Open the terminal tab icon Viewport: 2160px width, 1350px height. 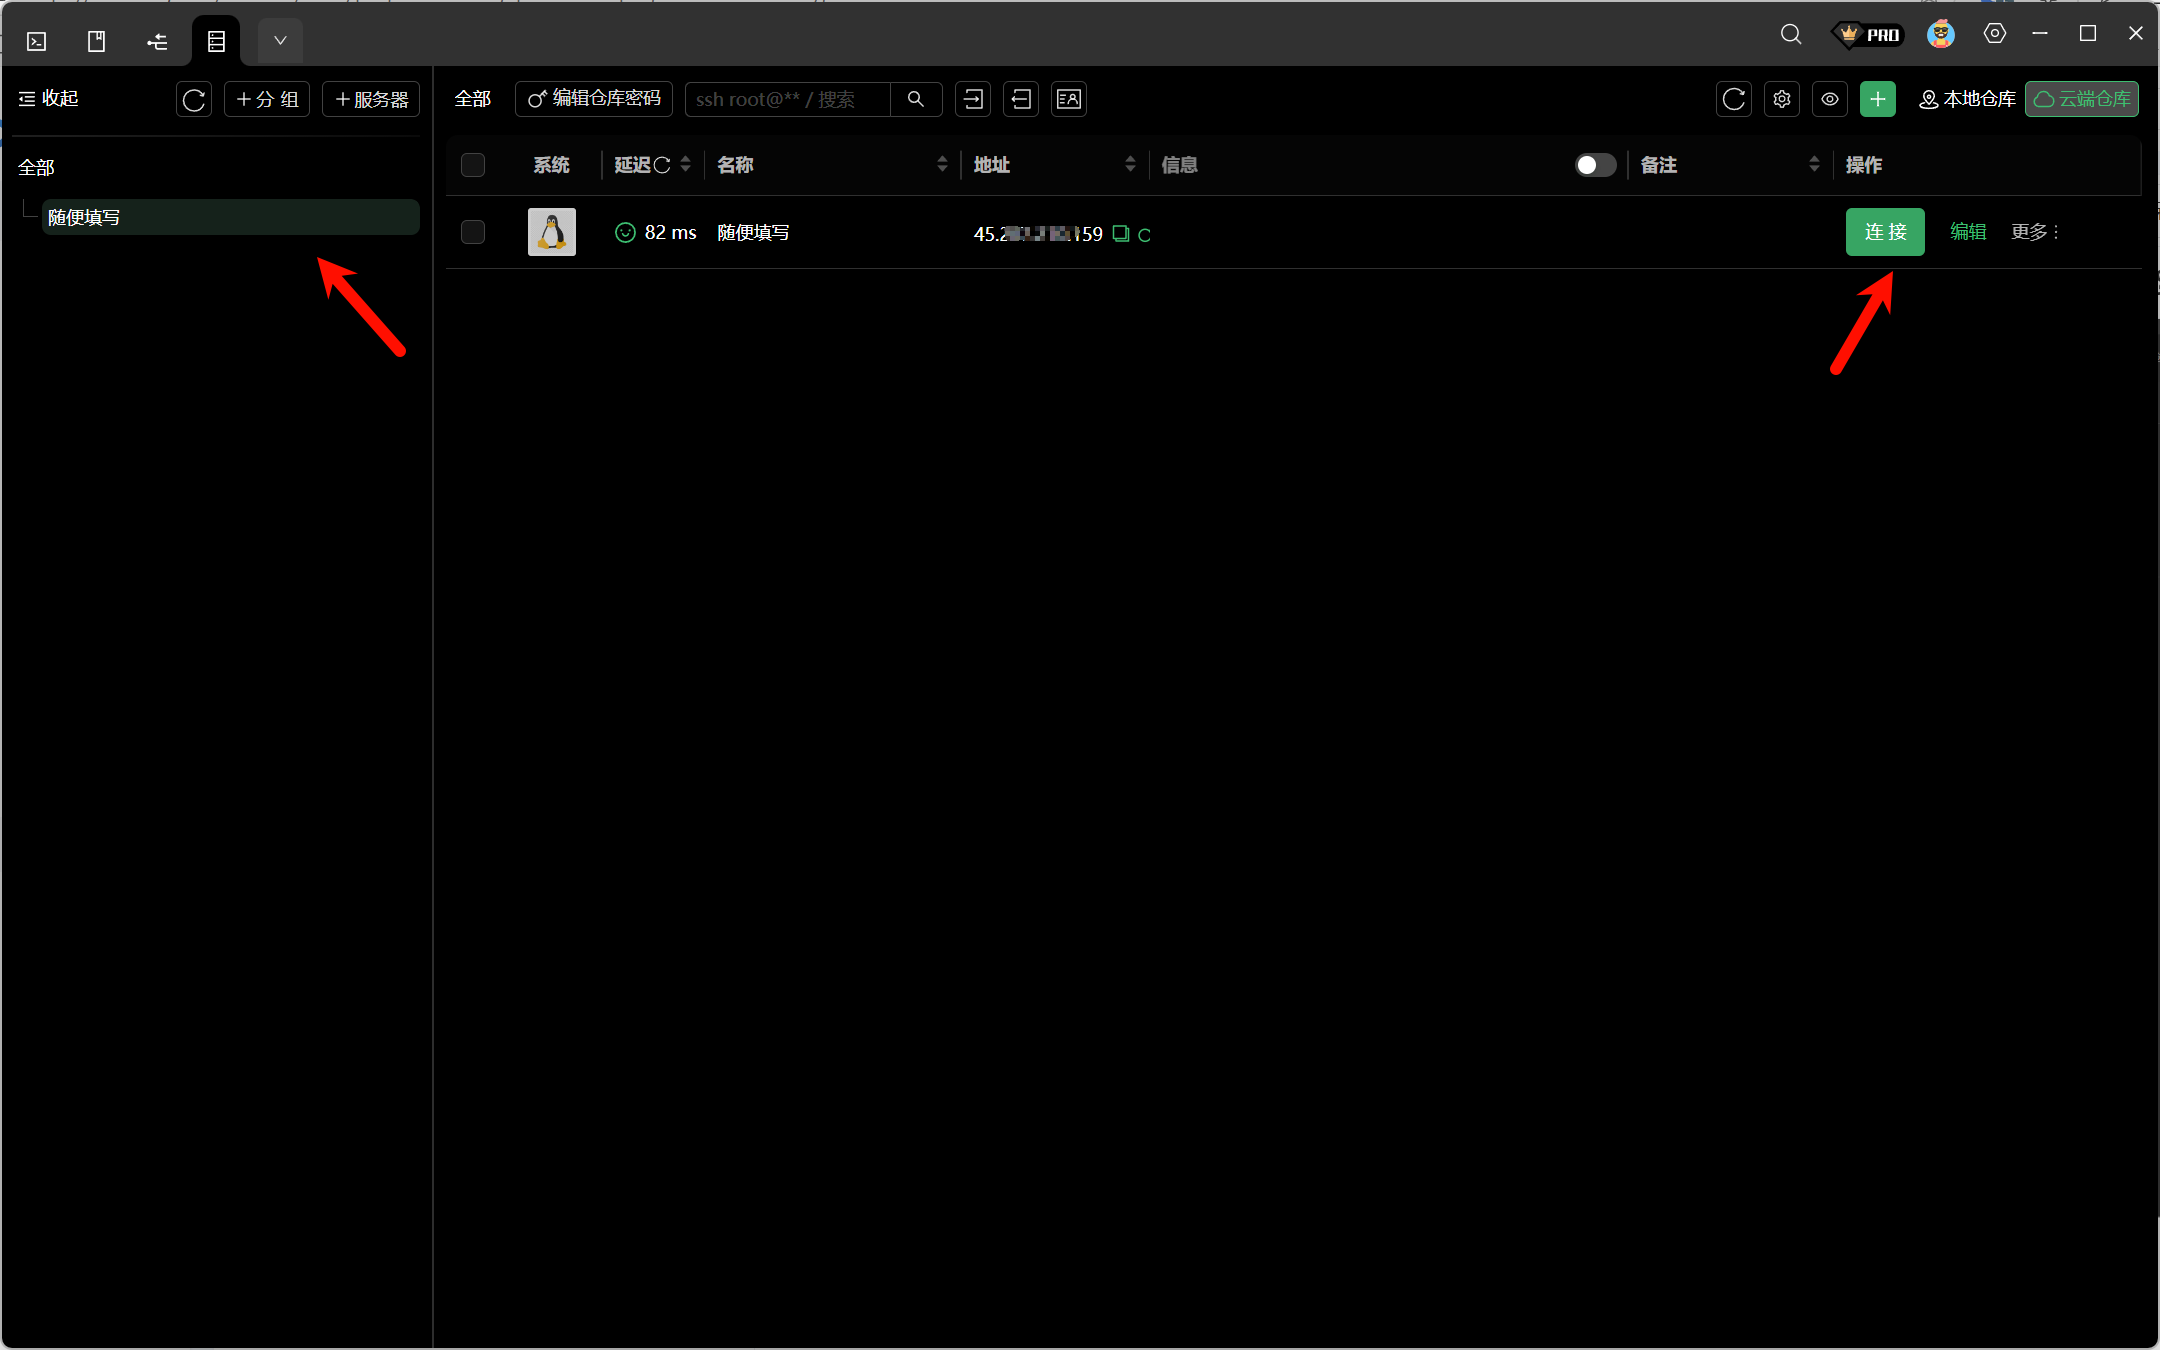point(37,41)
